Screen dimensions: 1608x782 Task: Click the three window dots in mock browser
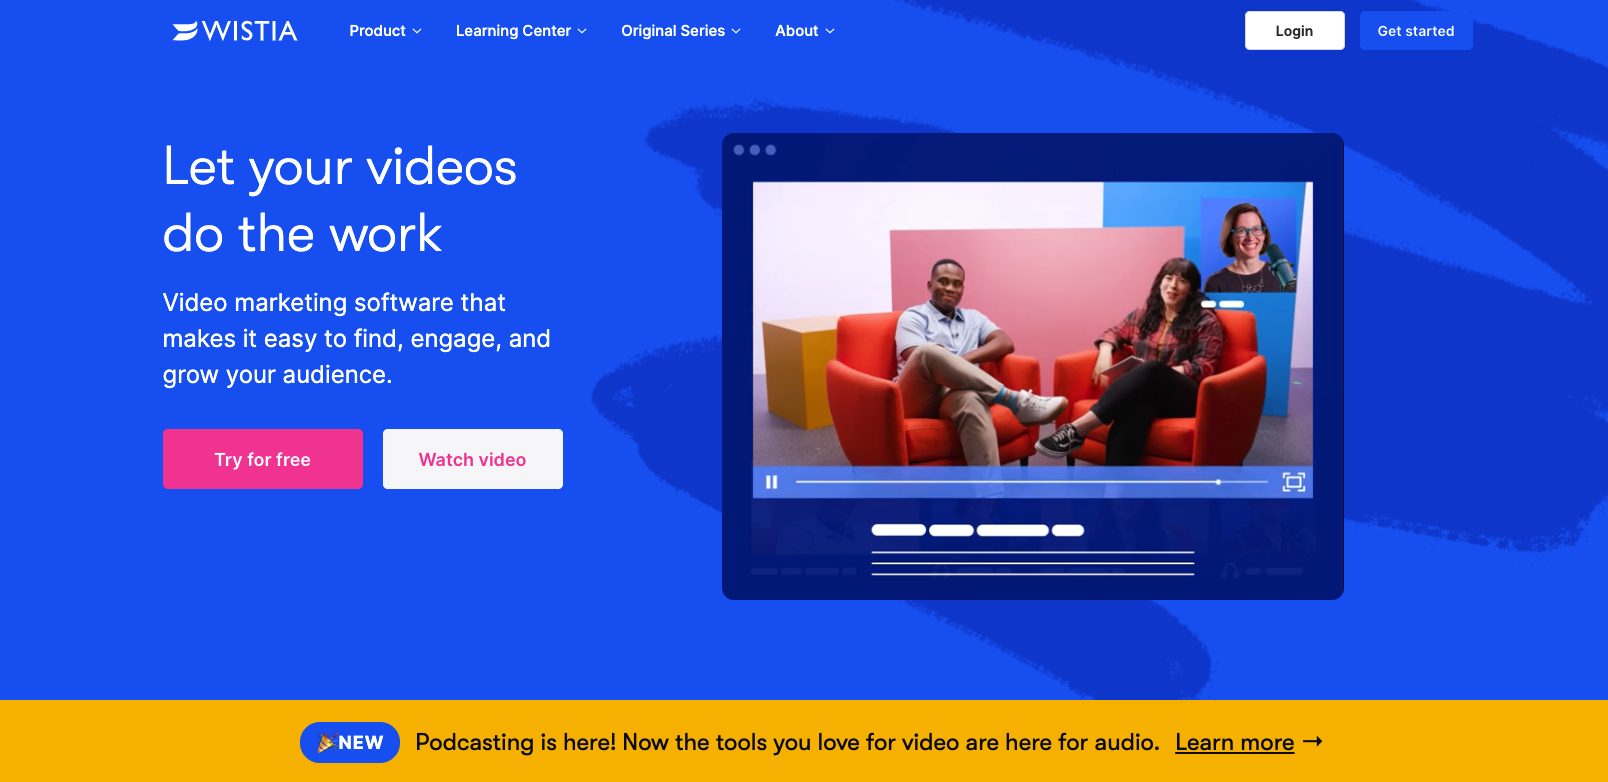(754, 150)
